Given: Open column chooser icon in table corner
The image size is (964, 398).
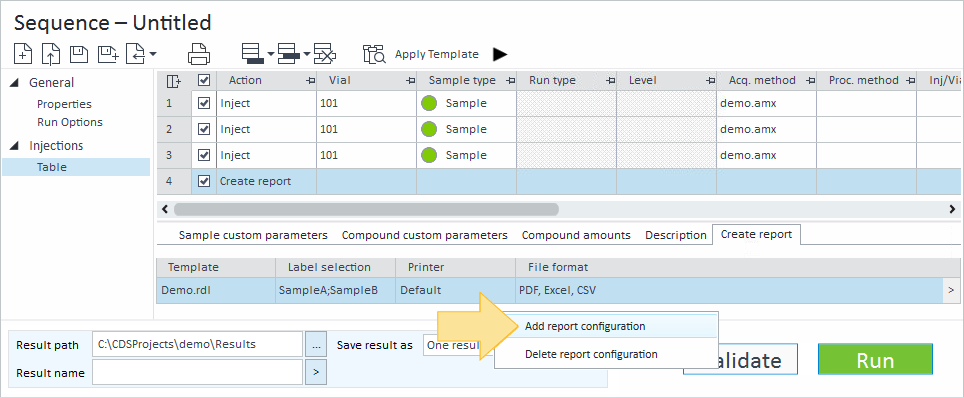Looking at the screenshot, I should pos(174,81).
